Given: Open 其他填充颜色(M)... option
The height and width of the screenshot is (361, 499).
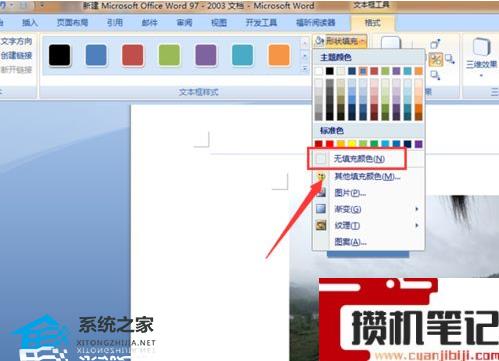Looking at the screenshot, I should pyautogui.click(x=369, y=176).
